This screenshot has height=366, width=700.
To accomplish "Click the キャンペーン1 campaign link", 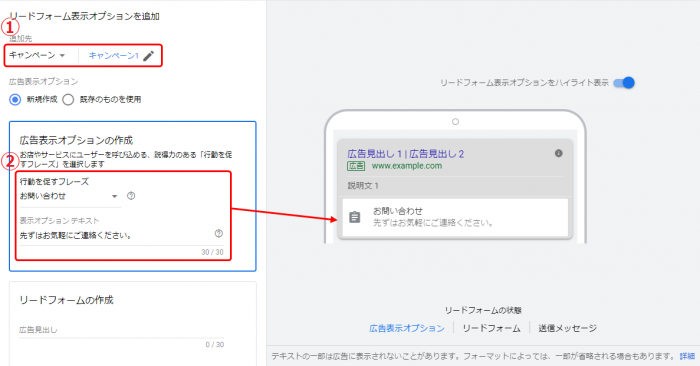I will [x=114, y=55].
